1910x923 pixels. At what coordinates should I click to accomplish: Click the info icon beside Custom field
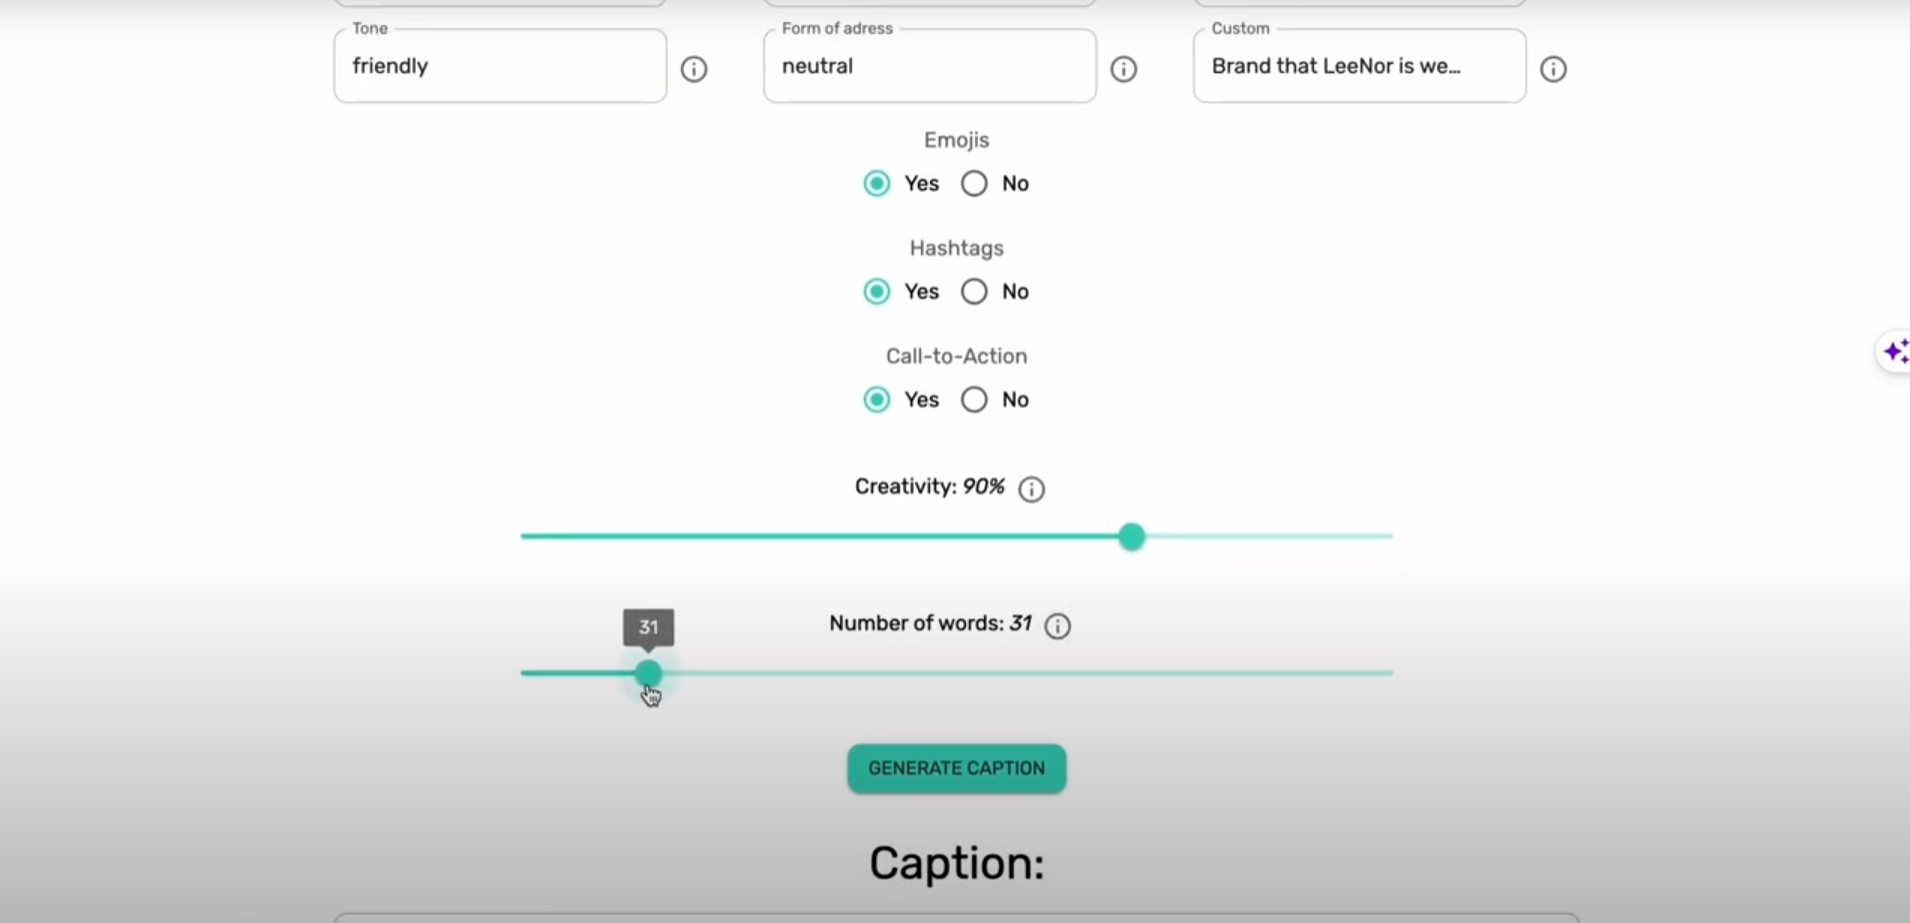tap(1553, 69)
